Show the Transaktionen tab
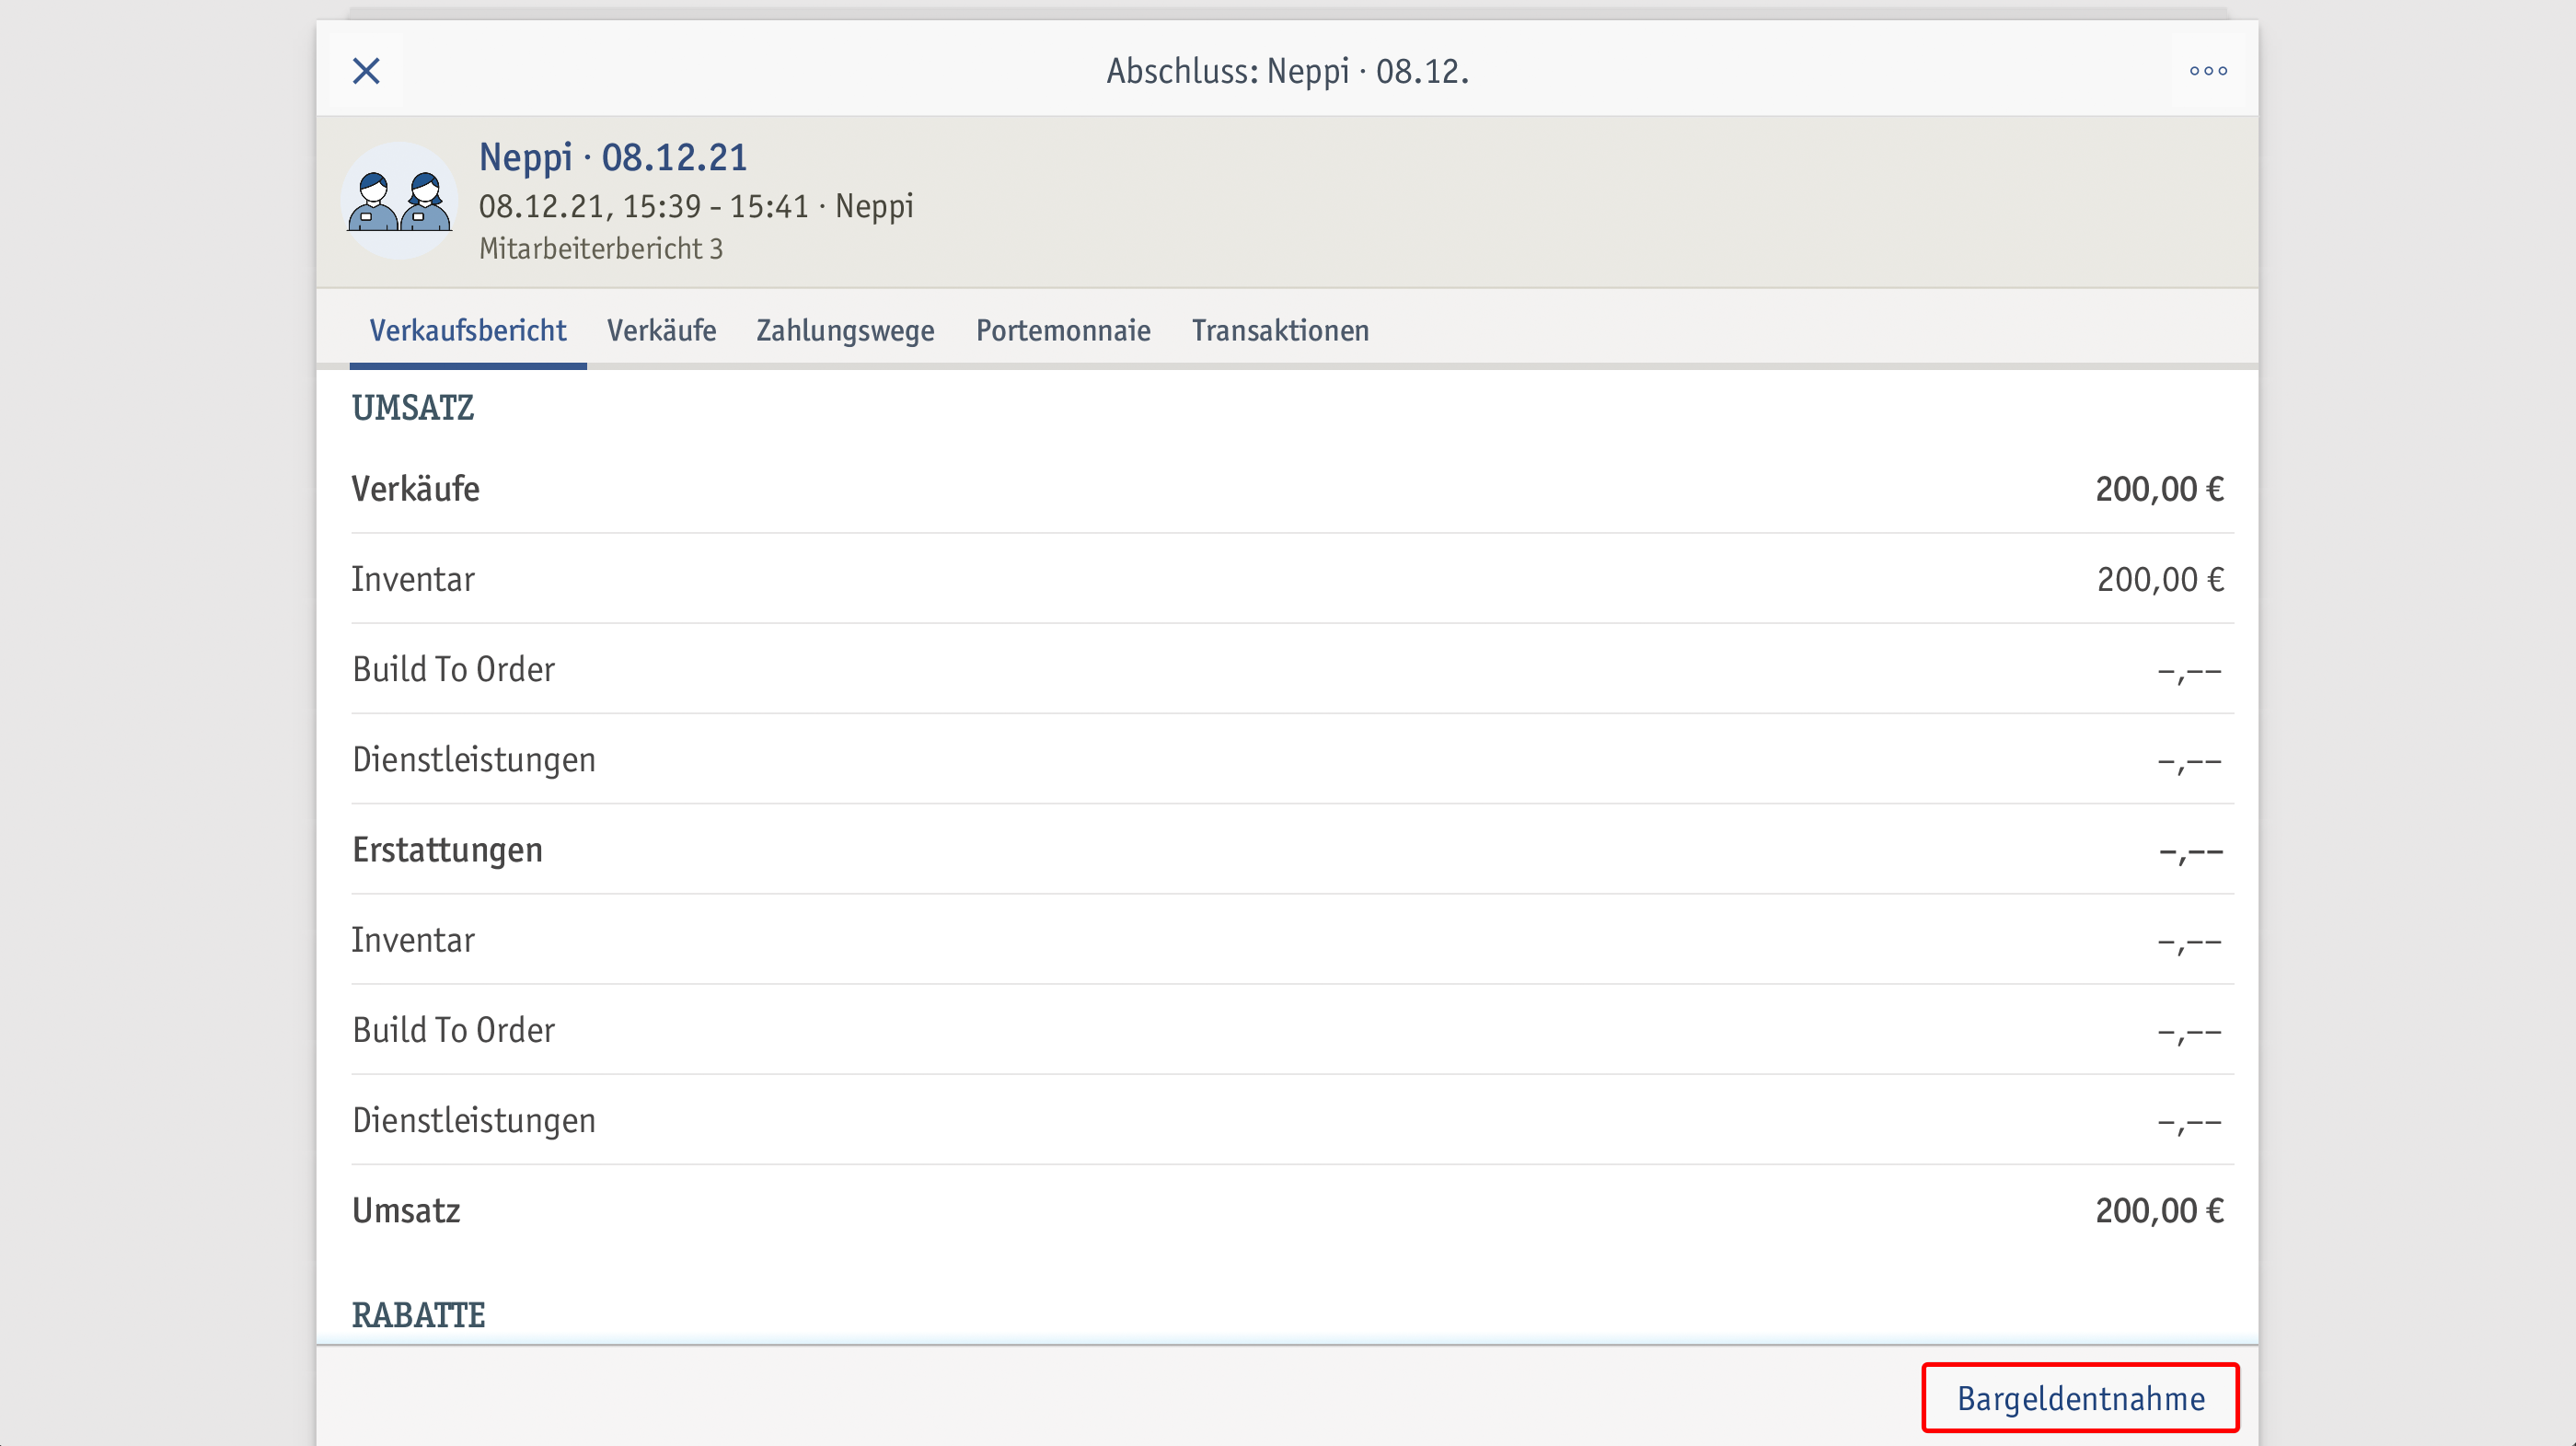 1280,331
